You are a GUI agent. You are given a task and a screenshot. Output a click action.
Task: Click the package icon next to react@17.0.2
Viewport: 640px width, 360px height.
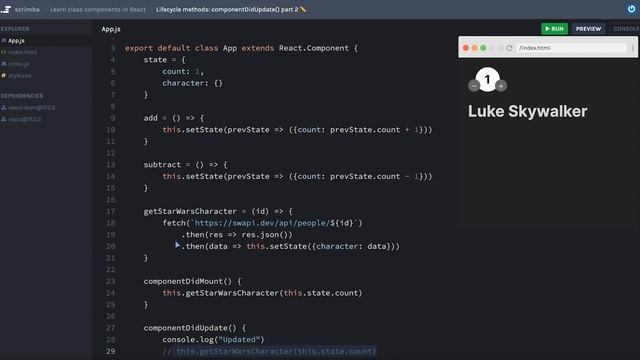click(x=4, y=119)
